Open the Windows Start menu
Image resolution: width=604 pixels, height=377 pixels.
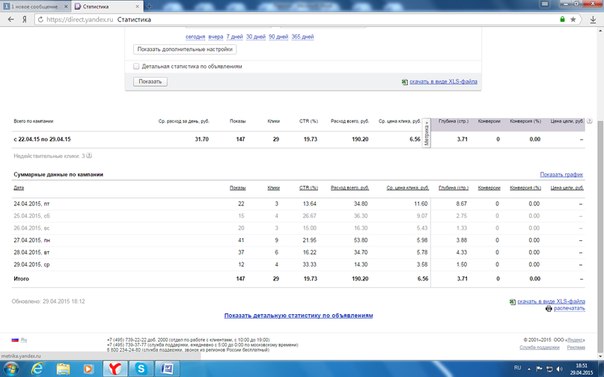point(10,369)
